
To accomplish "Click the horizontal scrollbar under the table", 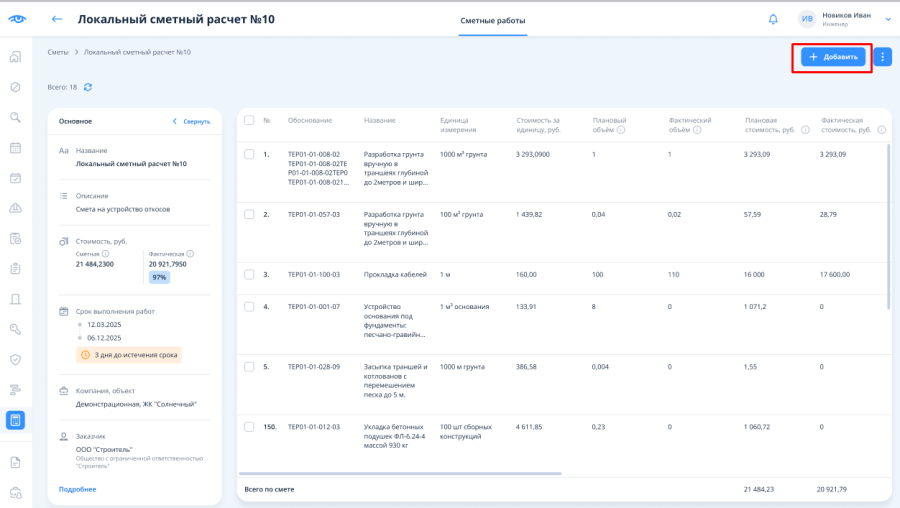I will point(400,474).
